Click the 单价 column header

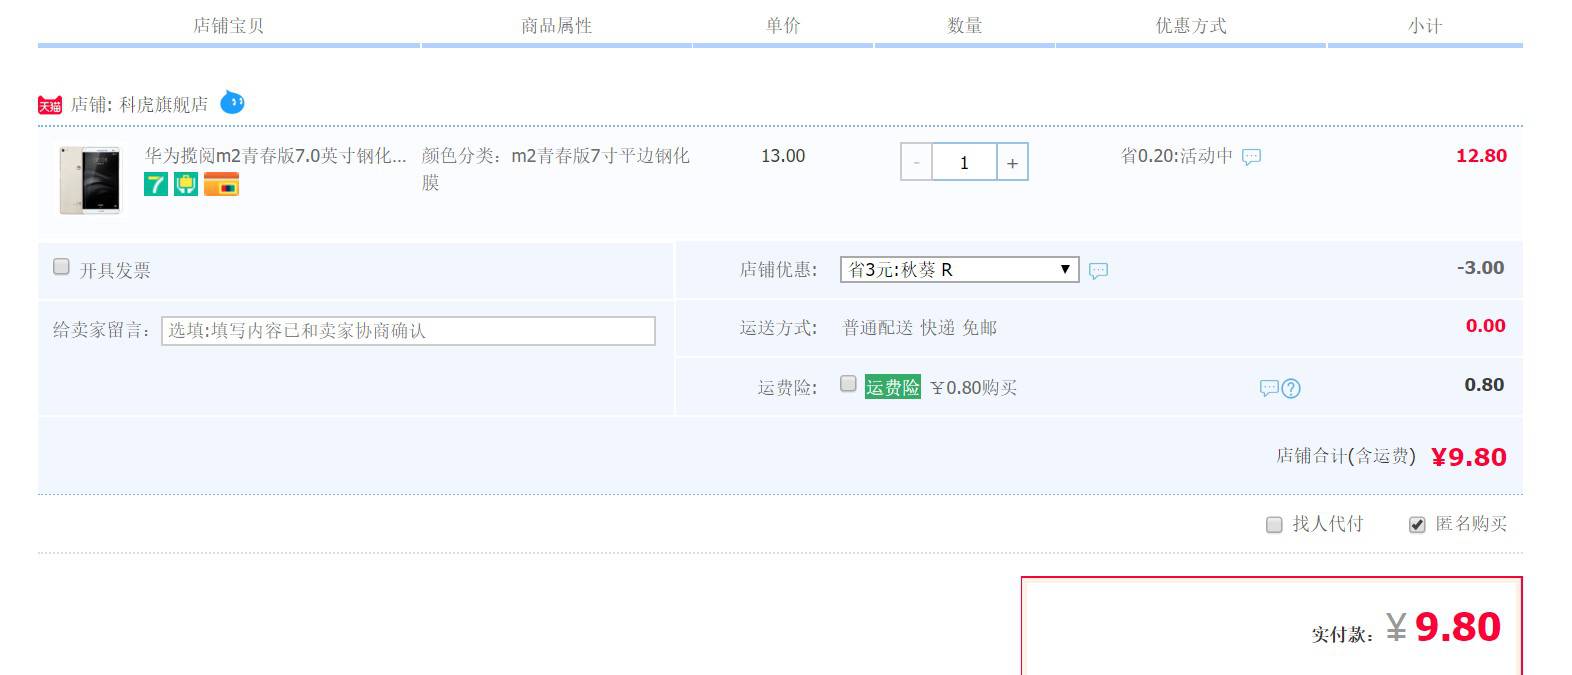coord(783,26)
